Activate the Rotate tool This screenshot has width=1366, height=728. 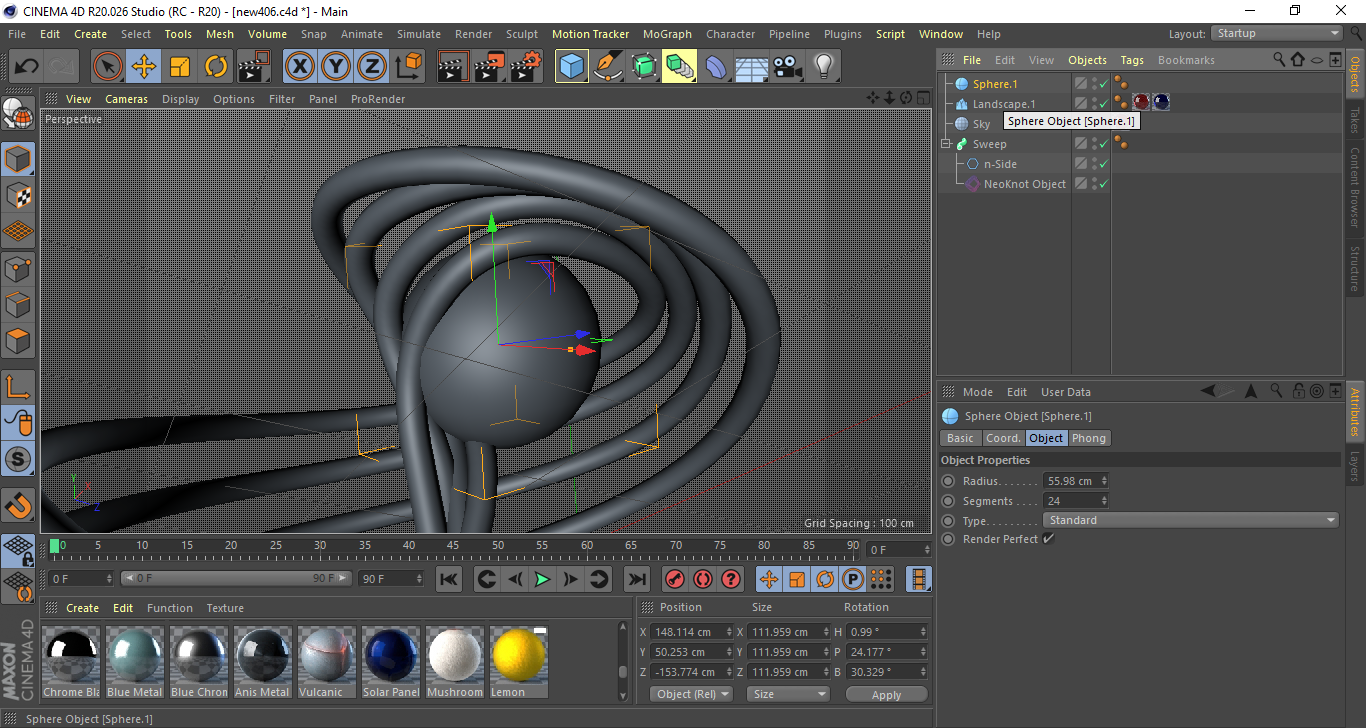[x=216, y=67]
